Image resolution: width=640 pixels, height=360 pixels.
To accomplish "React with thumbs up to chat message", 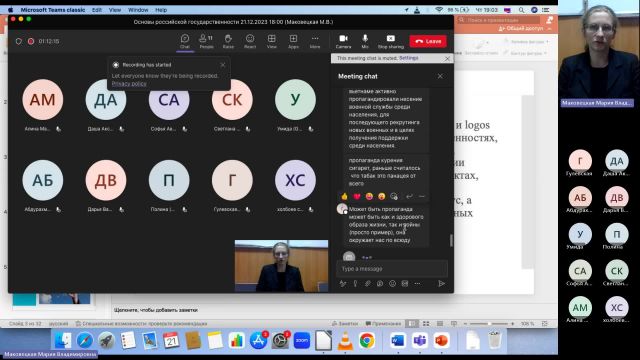I will (344, 197).
